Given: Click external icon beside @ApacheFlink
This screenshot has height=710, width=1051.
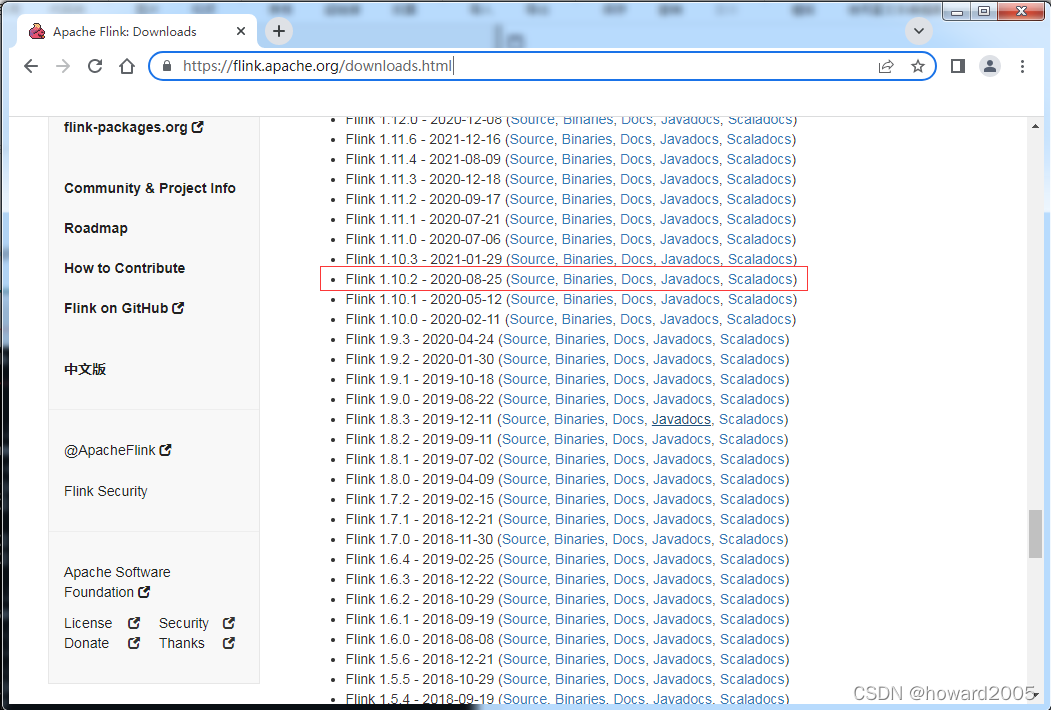Looking at the screenshot, I should tap(166, 450).
